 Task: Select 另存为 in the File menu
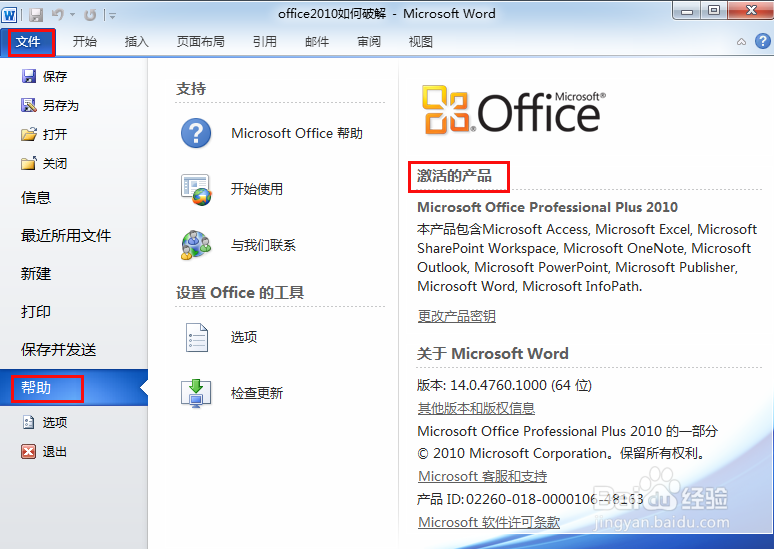click(x=61, y=106)
